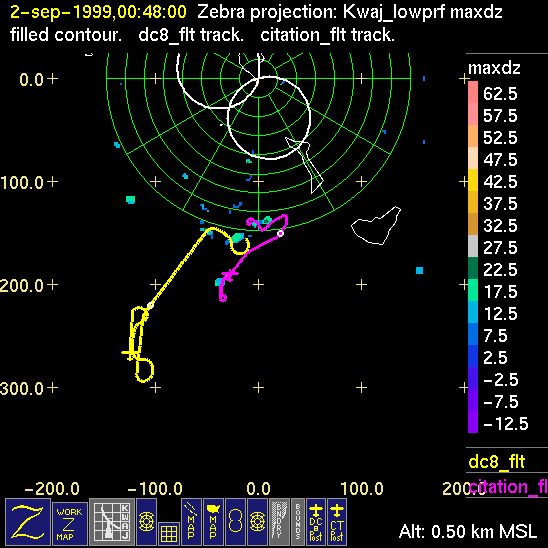The image size is (548, 548).
Task: Click the date-time stamp in the header
Action: click(98, 12)
